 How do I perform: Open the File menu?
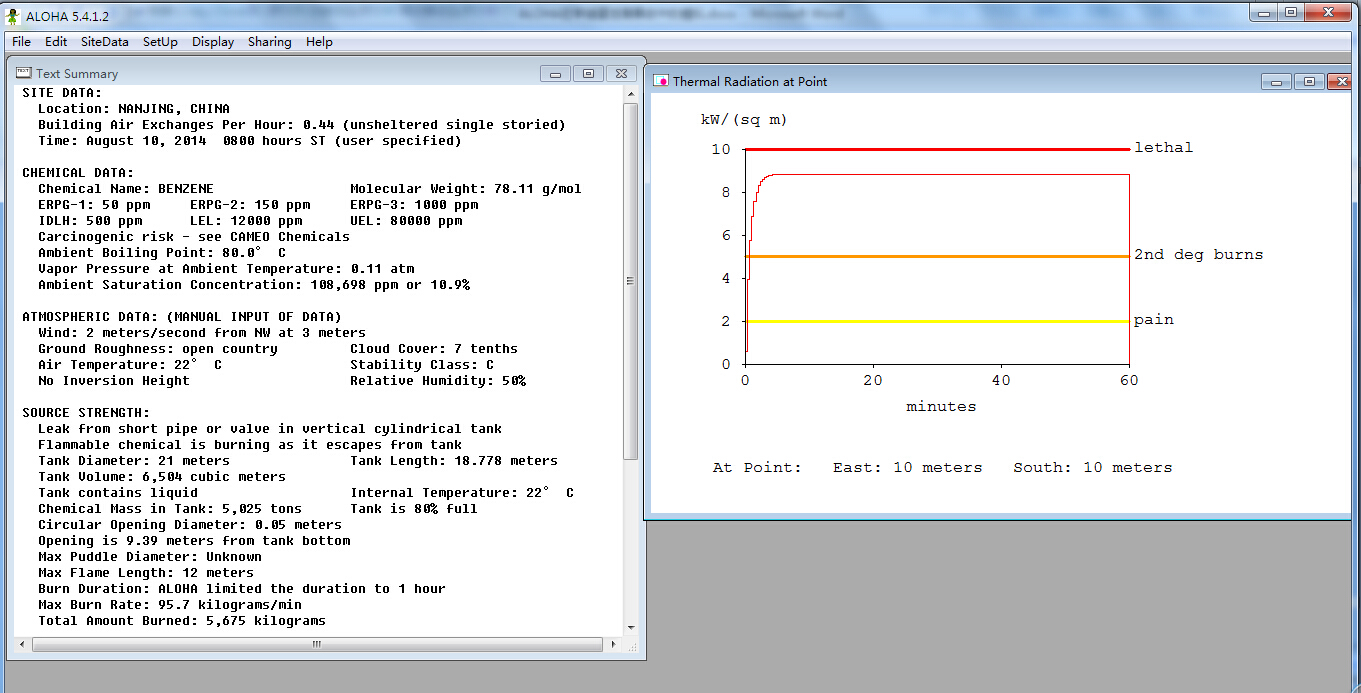[21, 42]
